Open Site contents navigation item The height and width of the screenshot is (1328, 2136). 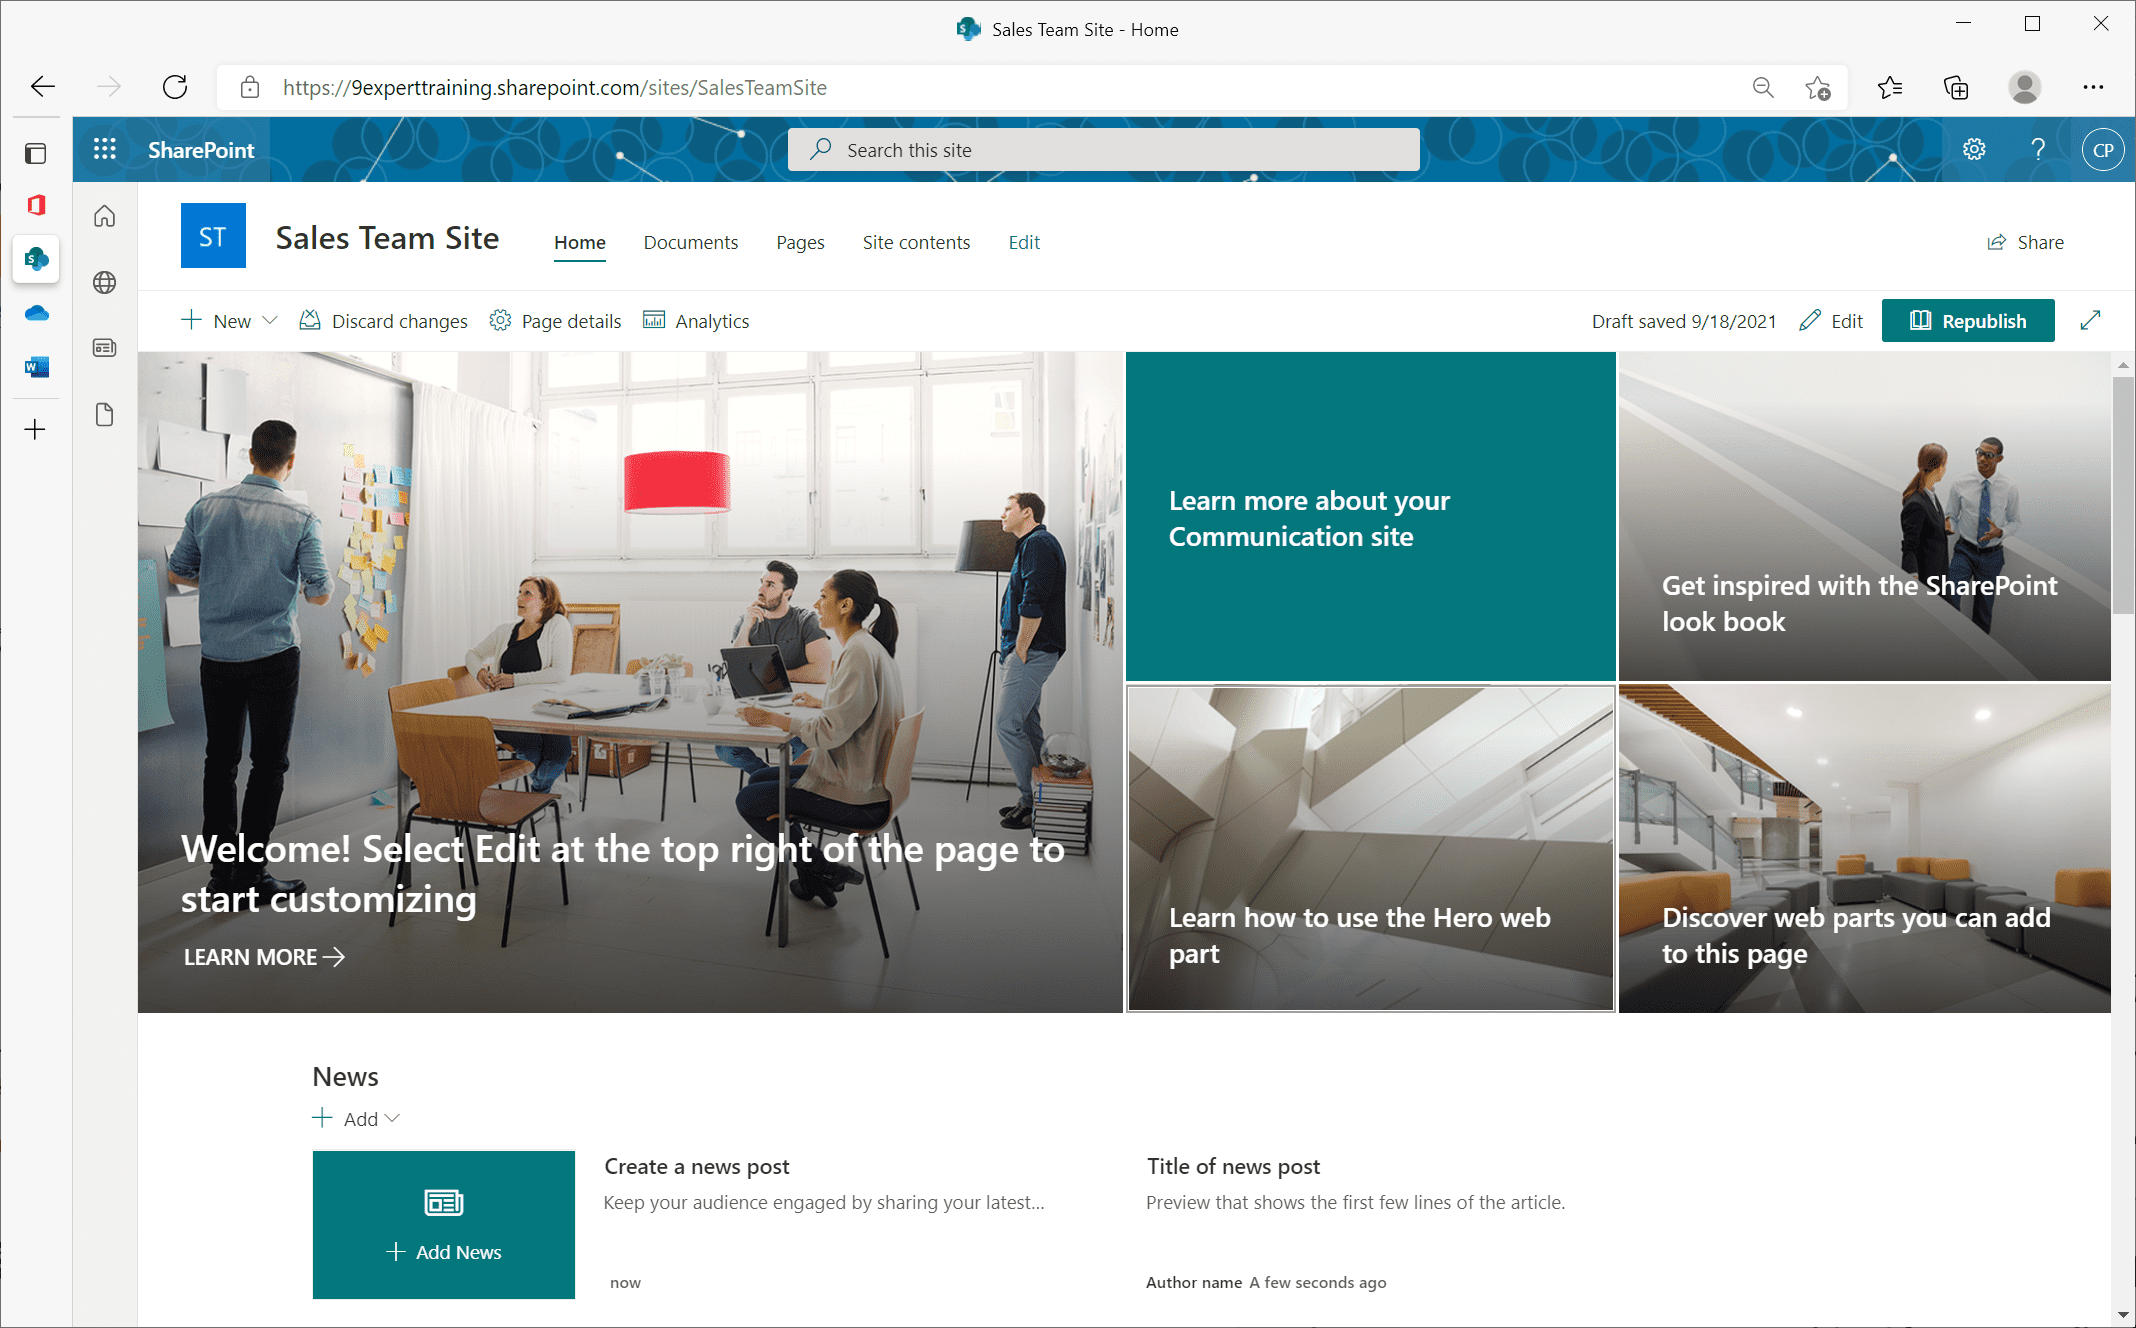915,242
